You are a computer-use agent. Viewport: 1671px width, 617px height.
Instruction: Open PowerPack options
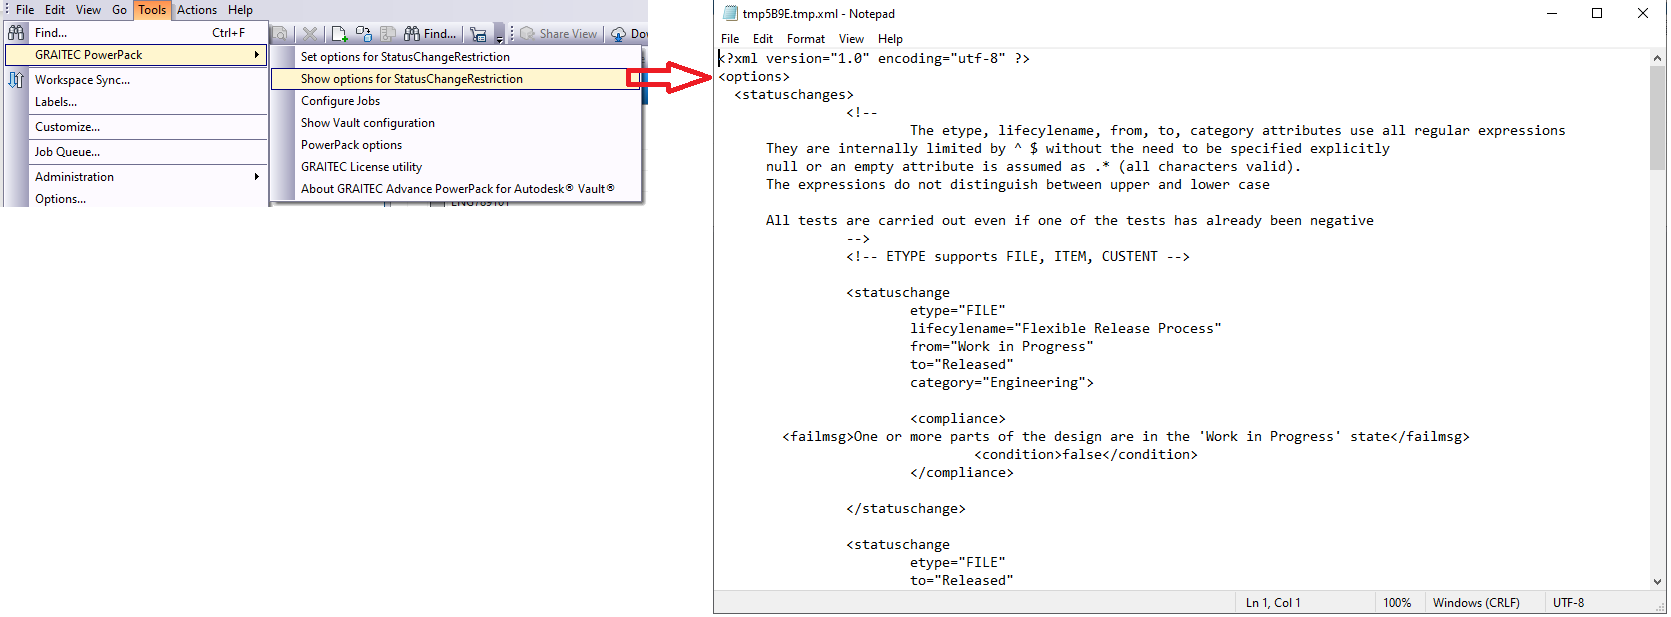click(x=456, y=145)
